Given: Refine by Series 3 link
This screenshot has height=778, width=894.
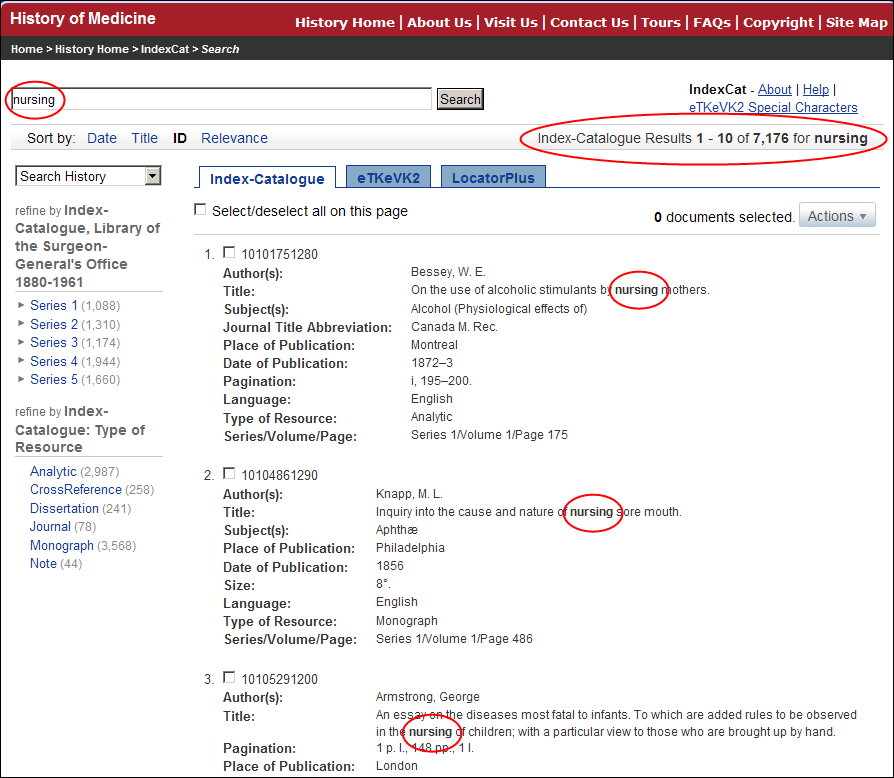Looking at the screenshot, I should (x=54, y=343).
